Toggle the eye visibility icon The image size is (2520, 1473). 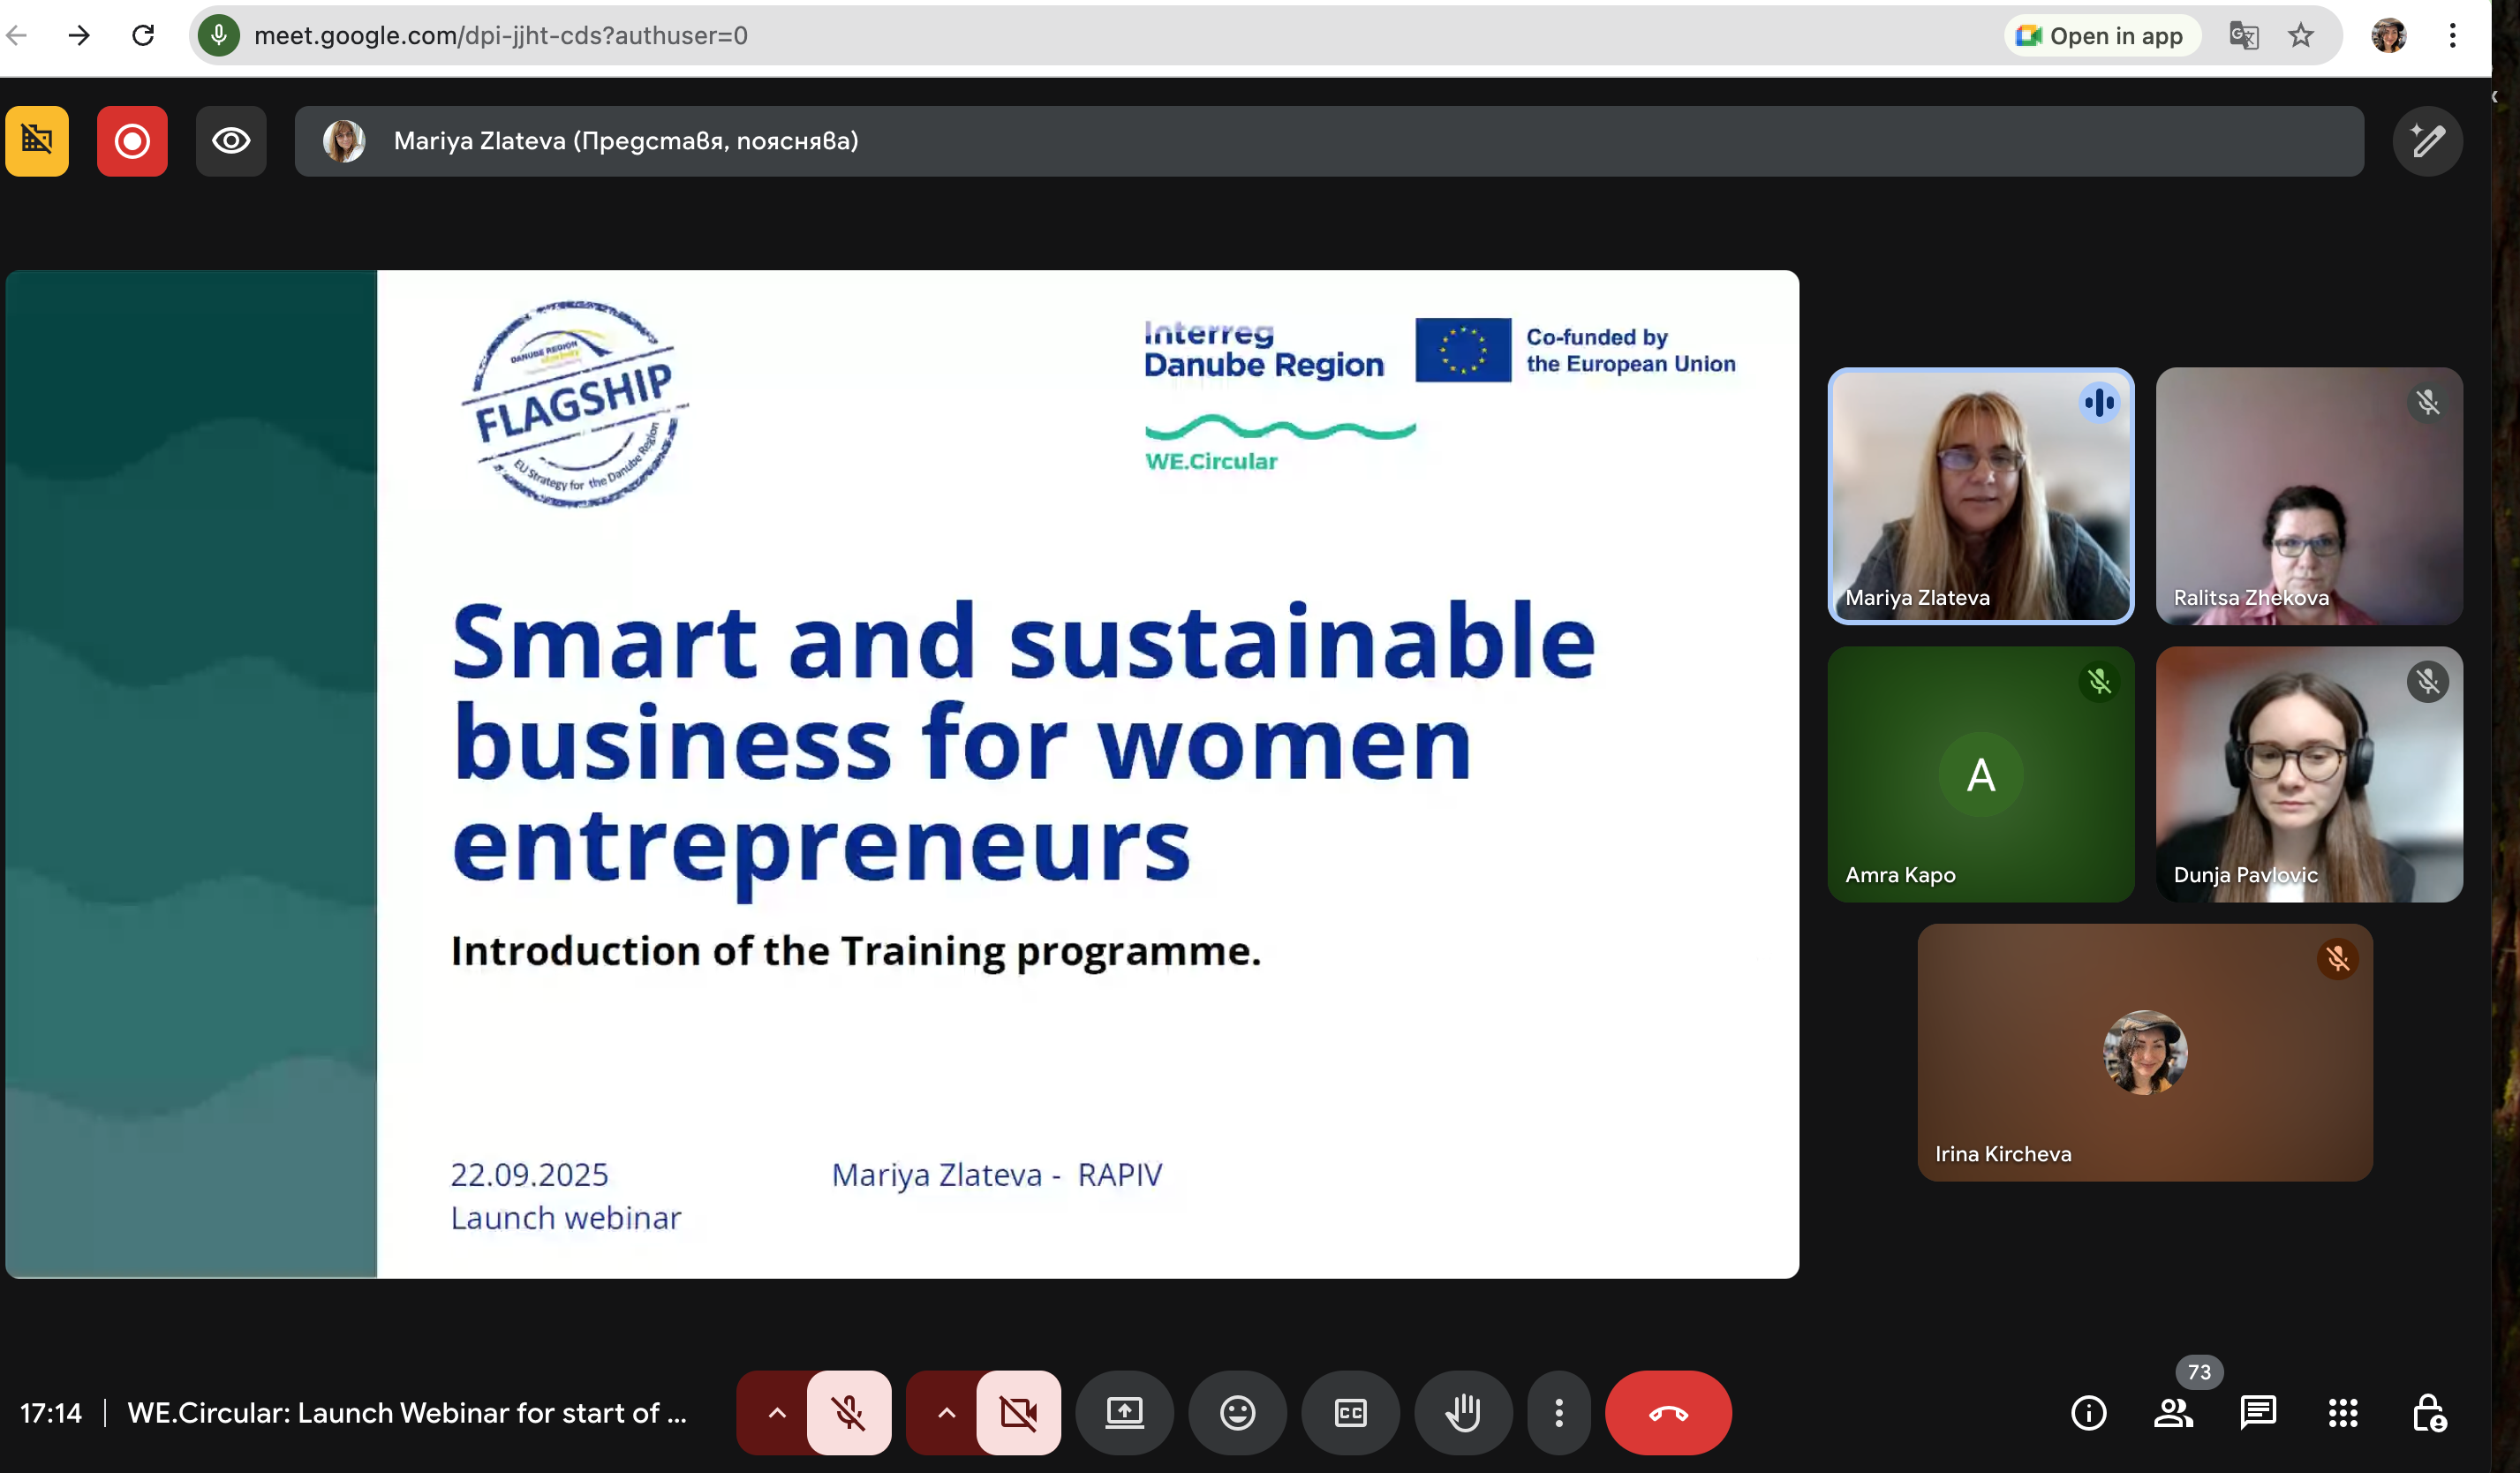tap(231, 141)
